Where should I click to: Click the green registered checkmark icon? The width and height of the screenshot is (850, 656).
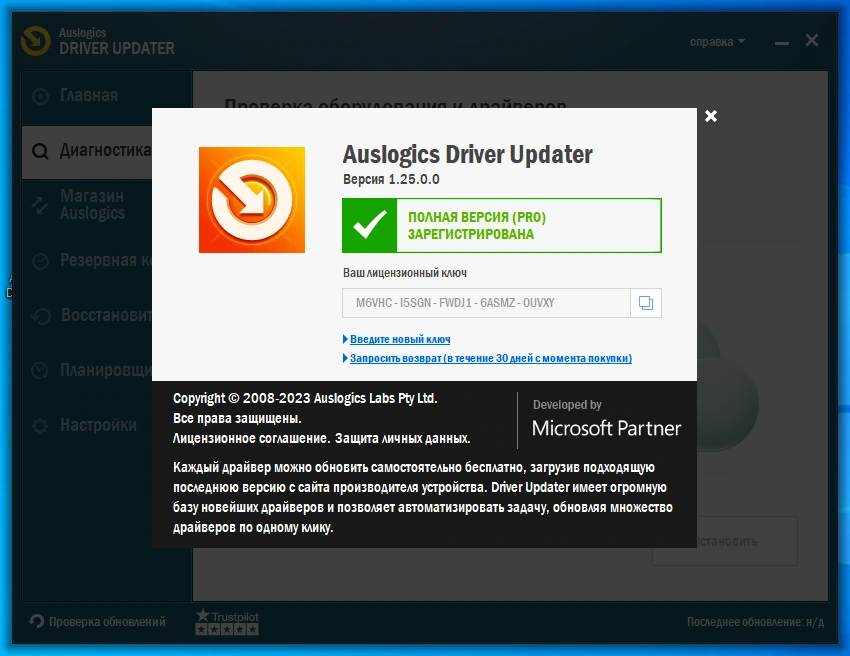tap(370, 225)
